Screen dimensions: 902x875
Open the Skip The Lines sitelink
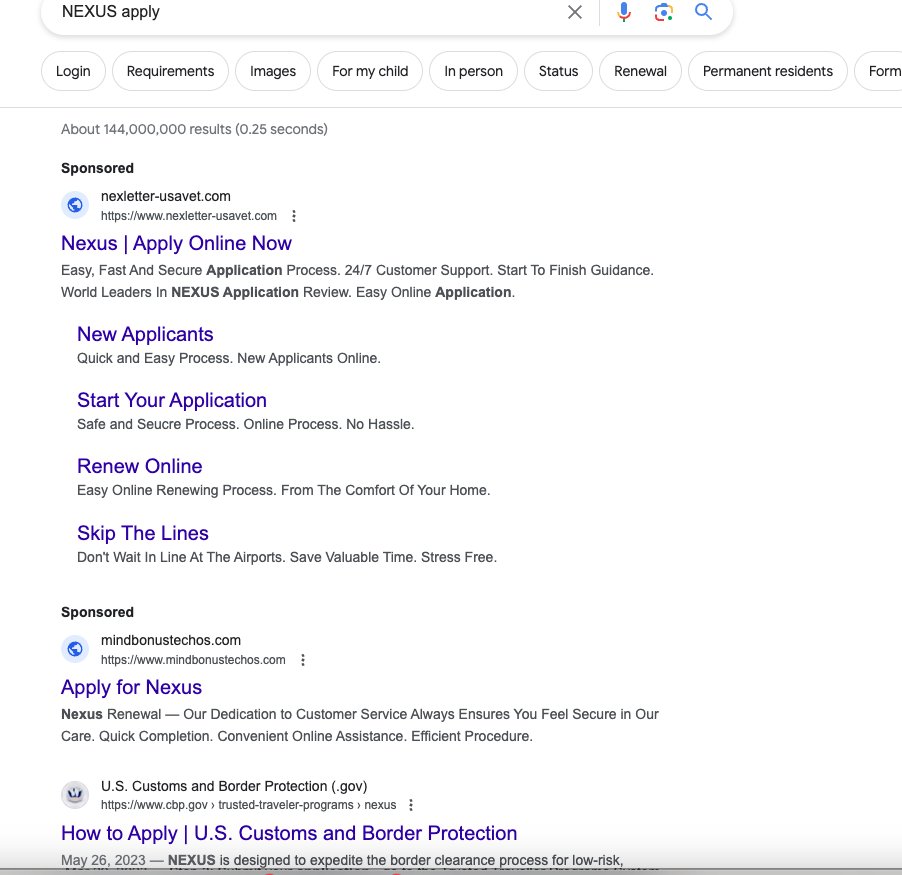click(142, 533)
